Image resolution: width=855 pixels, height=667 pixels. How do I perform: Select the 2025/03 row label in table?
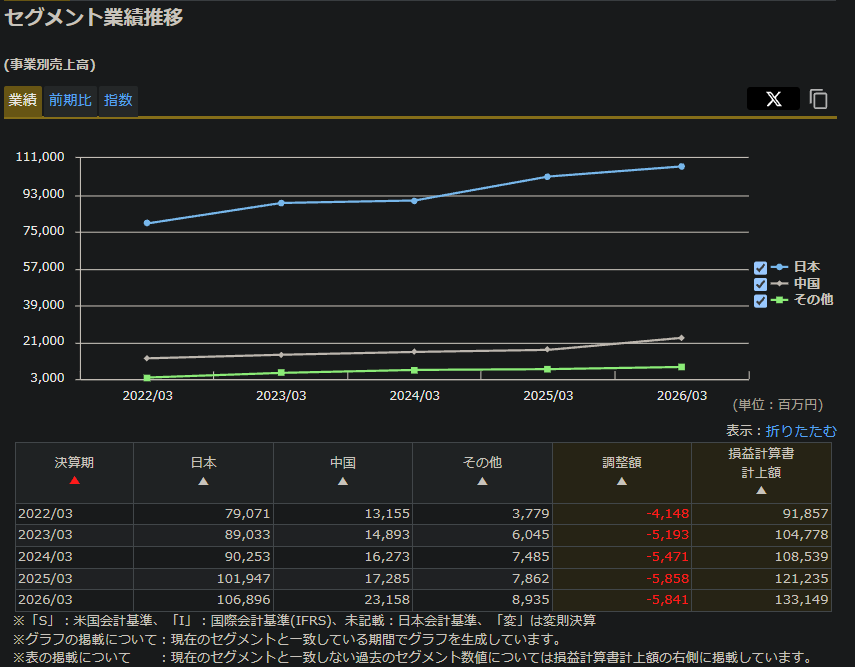click(x=45, y=579)
